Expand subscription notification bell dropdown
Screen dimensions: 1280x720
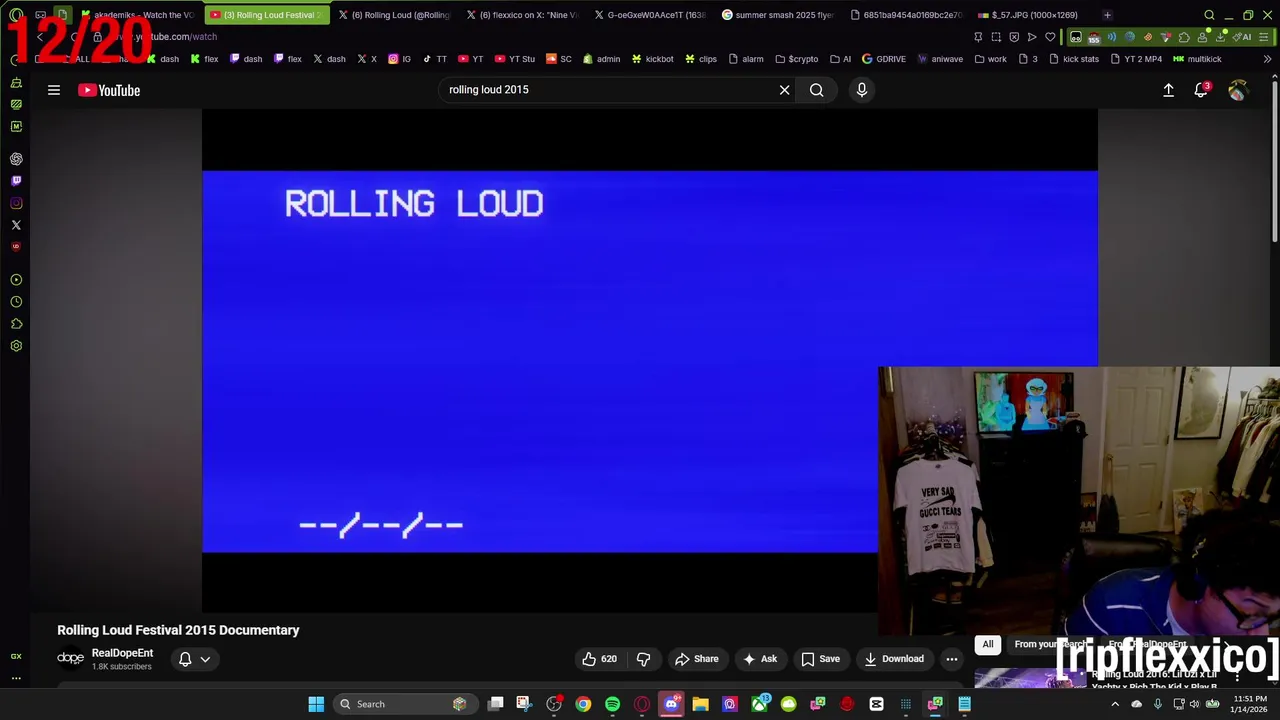[x=194, y=659]
